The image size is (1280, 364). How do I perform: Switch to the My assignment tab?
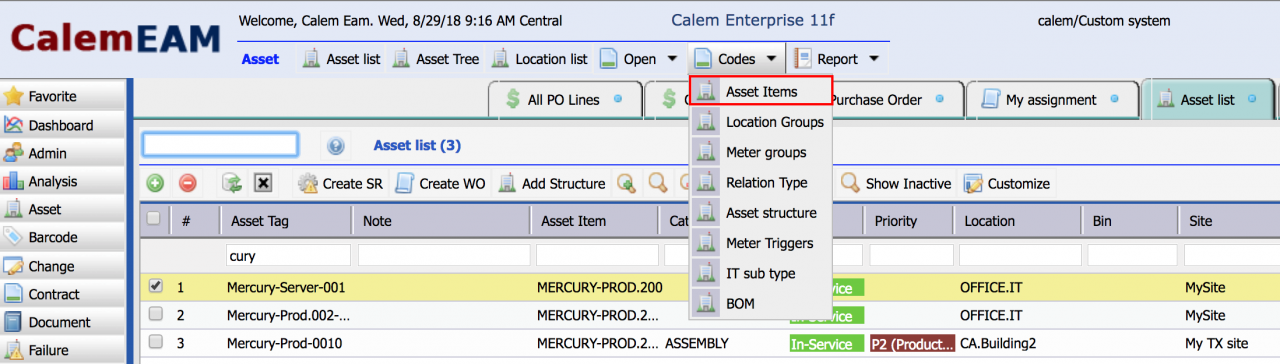pyautogui.click(x=1050, y=100)
